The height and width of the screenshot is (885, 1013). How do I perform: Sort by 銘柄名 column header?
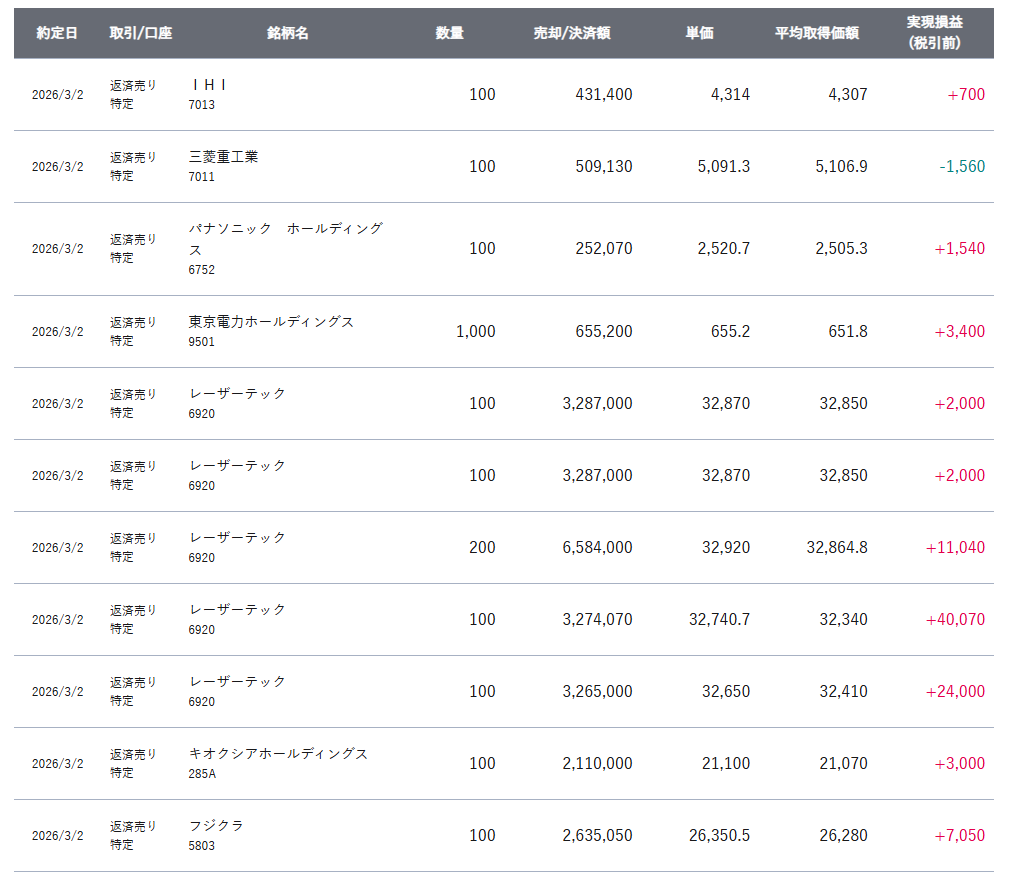(x=288, y=33)
